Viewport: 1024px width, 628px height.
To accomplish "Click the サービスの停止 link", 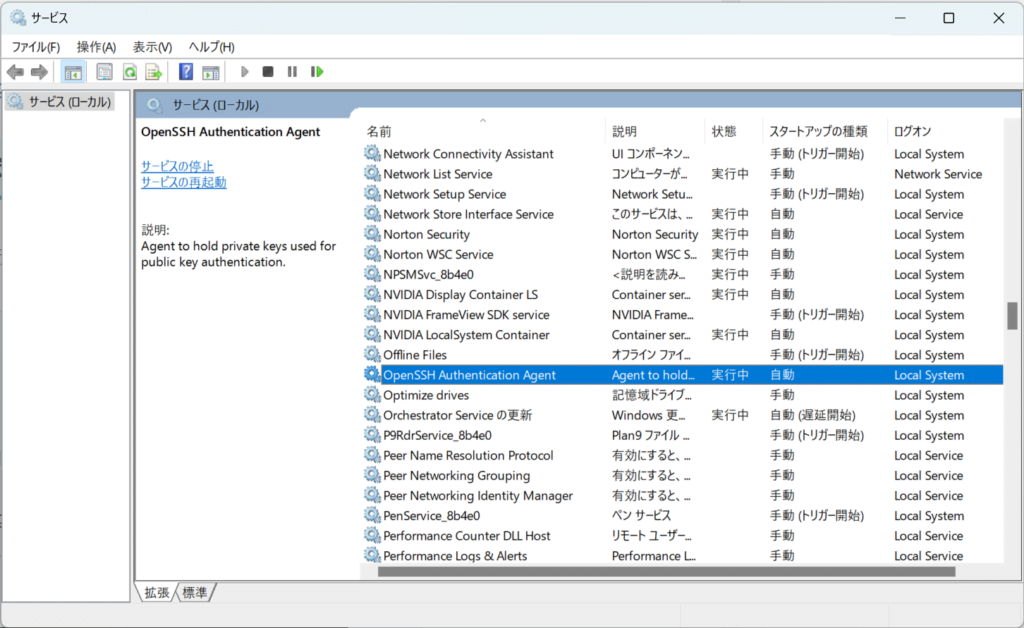I will 177,166.
